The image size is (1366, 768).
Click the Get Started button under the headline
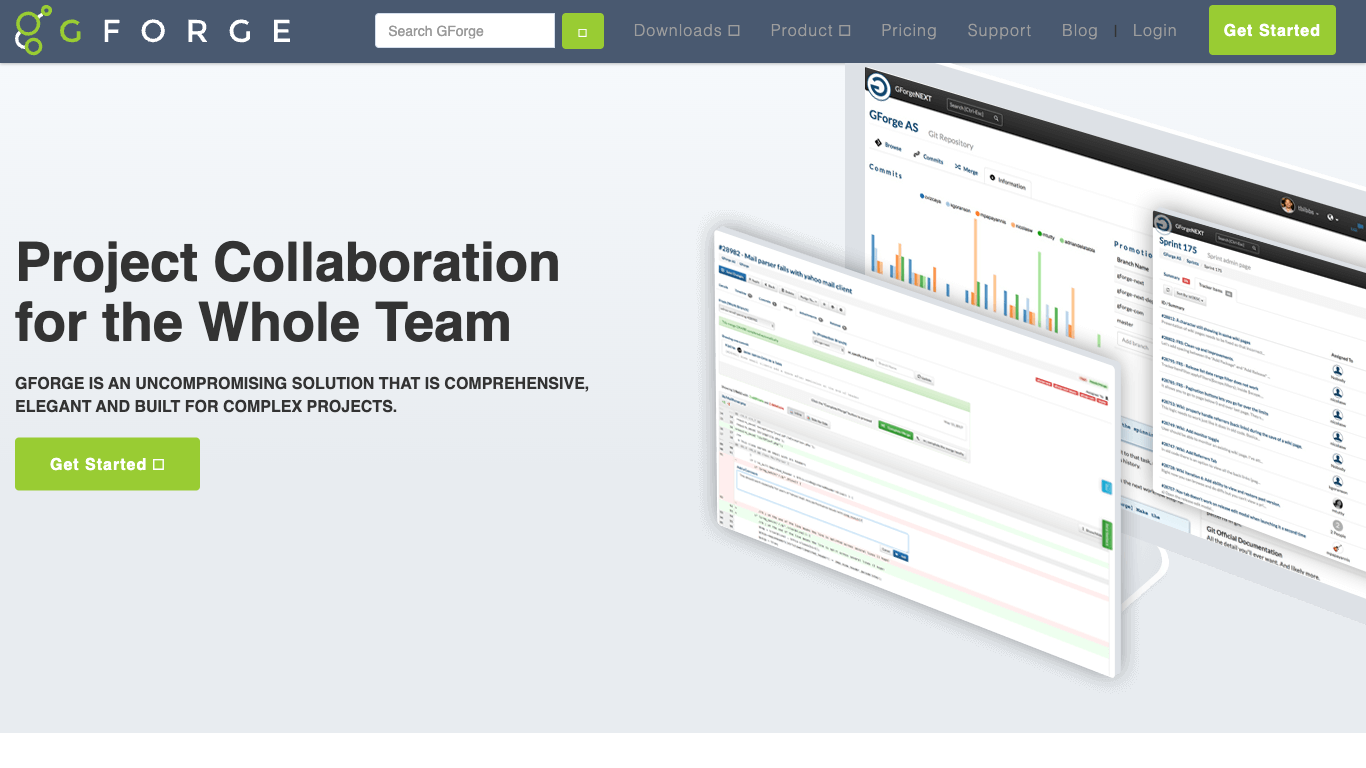coord(107,464)
